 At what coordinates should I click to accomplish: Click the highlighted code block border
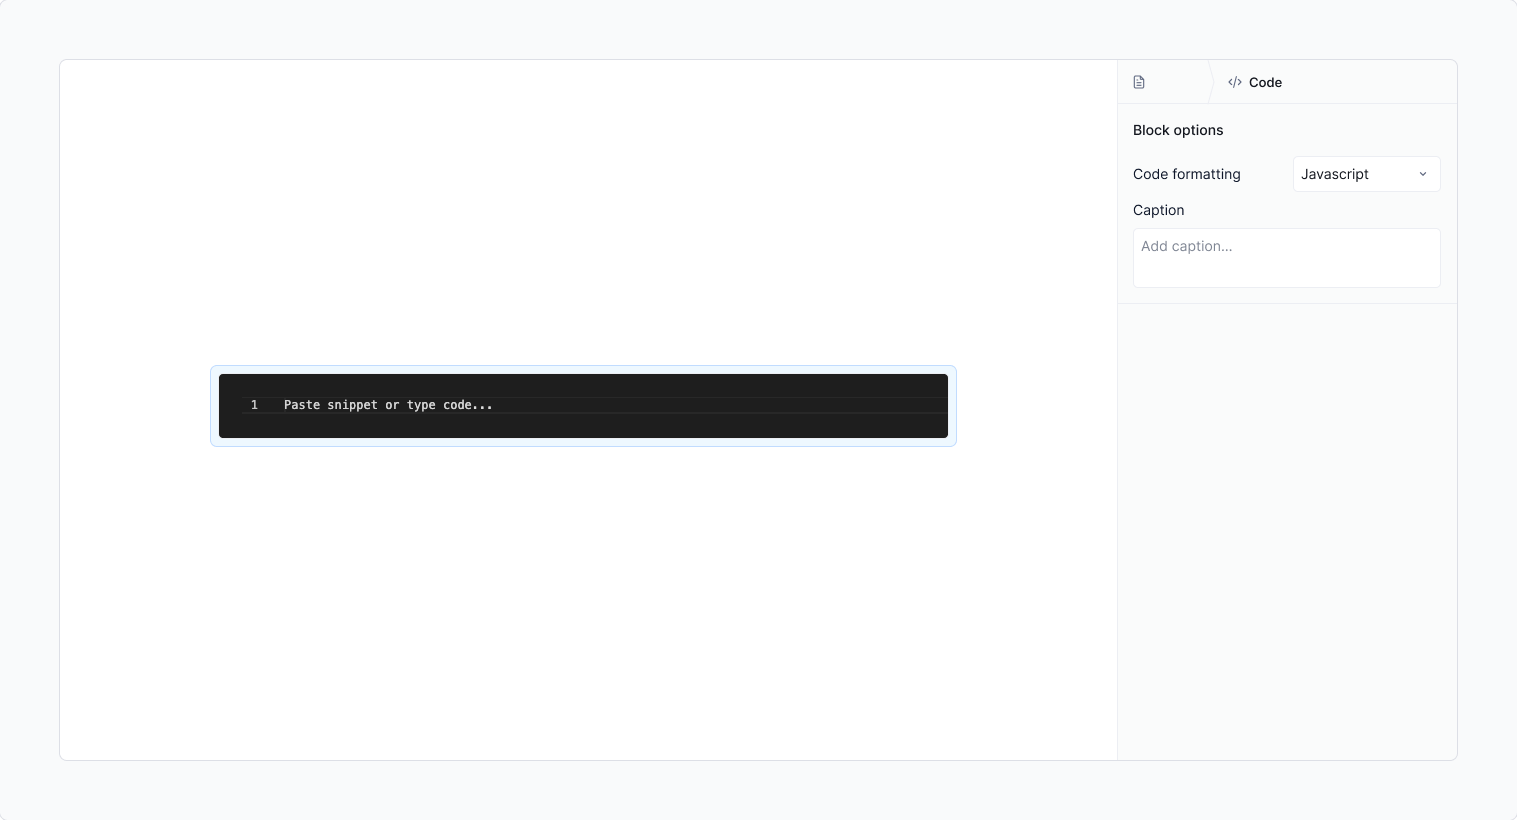[x=583, y=368]
